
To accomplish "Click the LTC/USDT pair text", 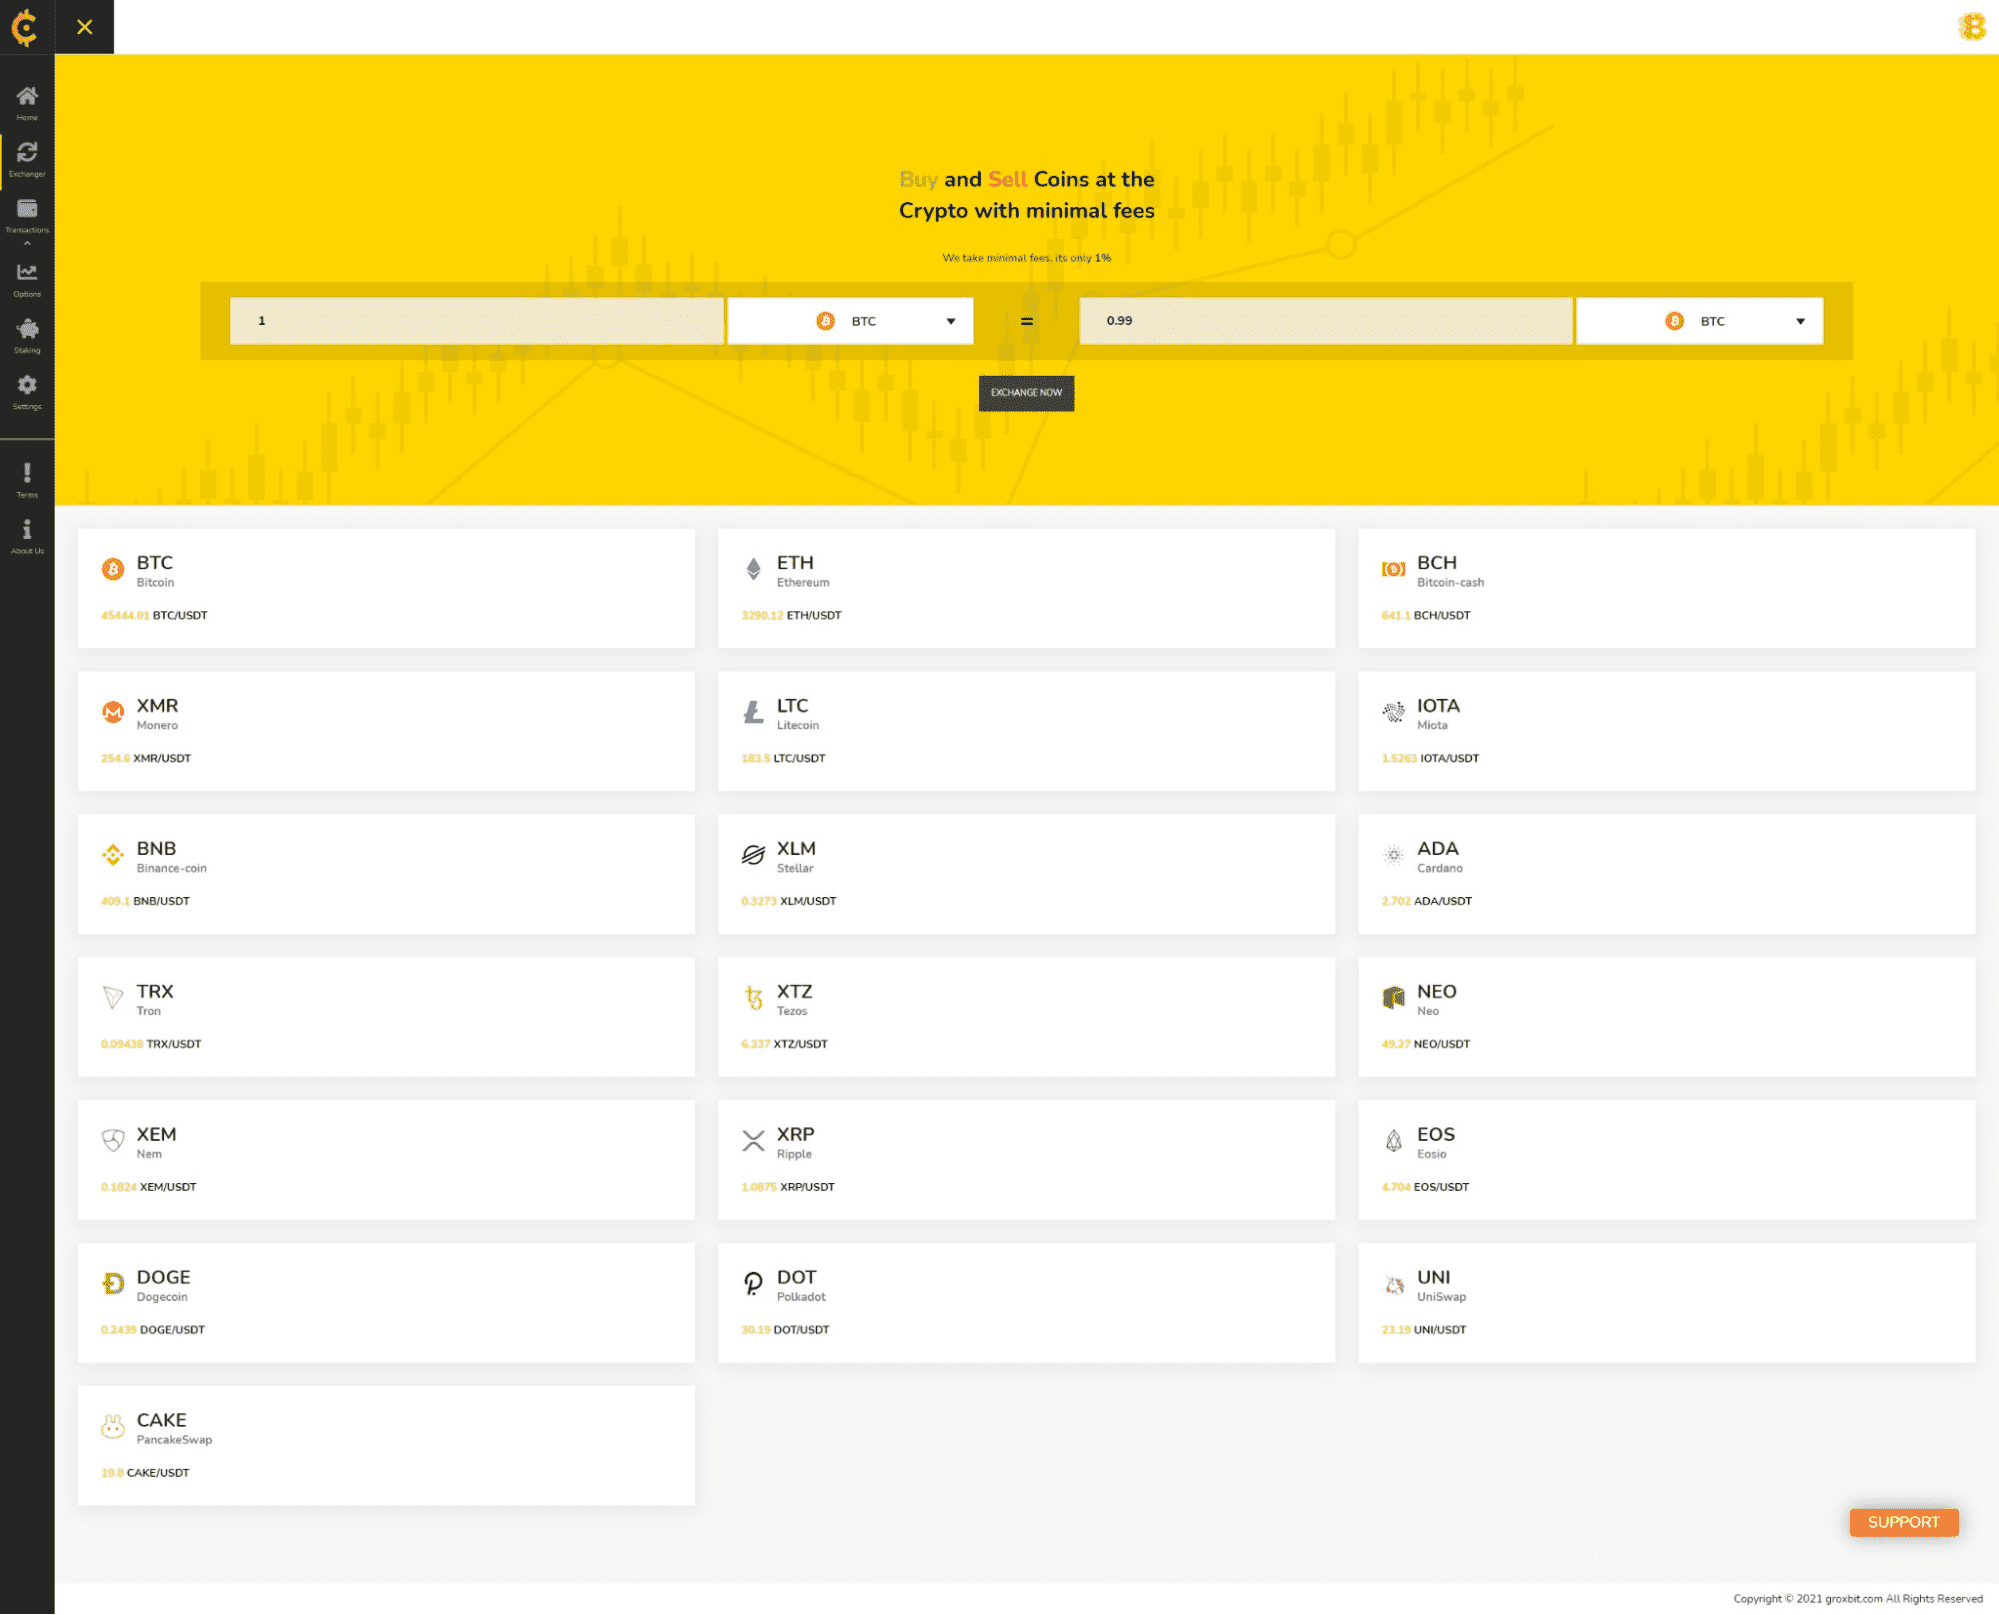I will [799, 759].
